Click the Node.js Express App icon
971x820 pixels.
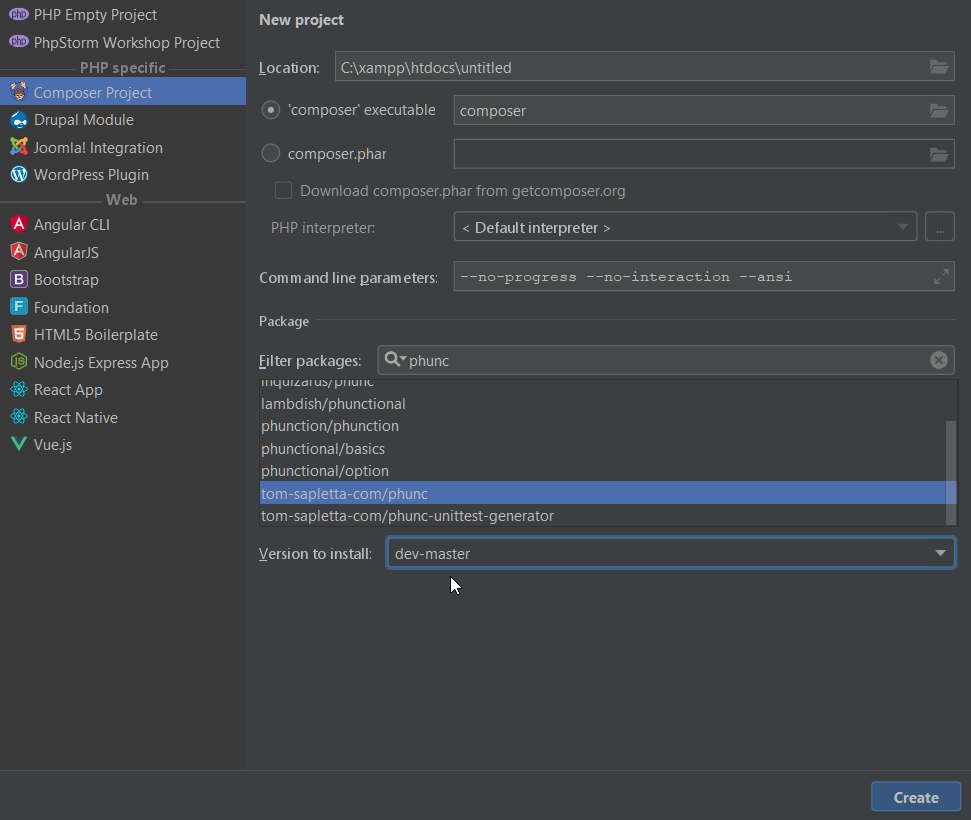point(19,362)
